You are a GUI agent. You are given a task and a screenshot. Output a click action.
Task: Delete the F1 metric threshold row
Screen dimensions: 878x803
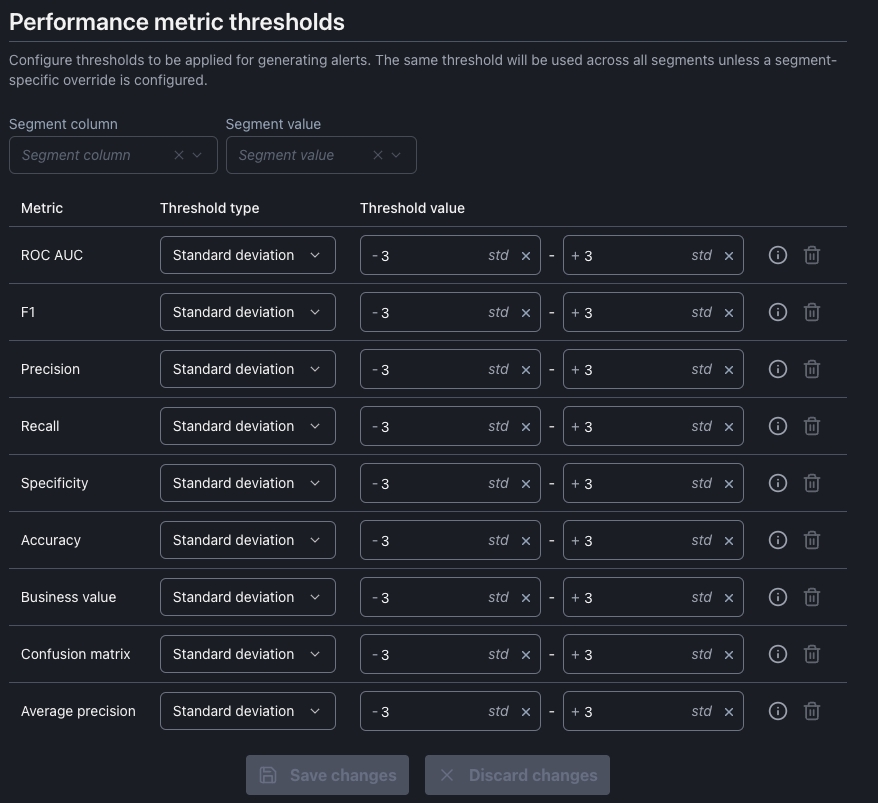point(812,312)
